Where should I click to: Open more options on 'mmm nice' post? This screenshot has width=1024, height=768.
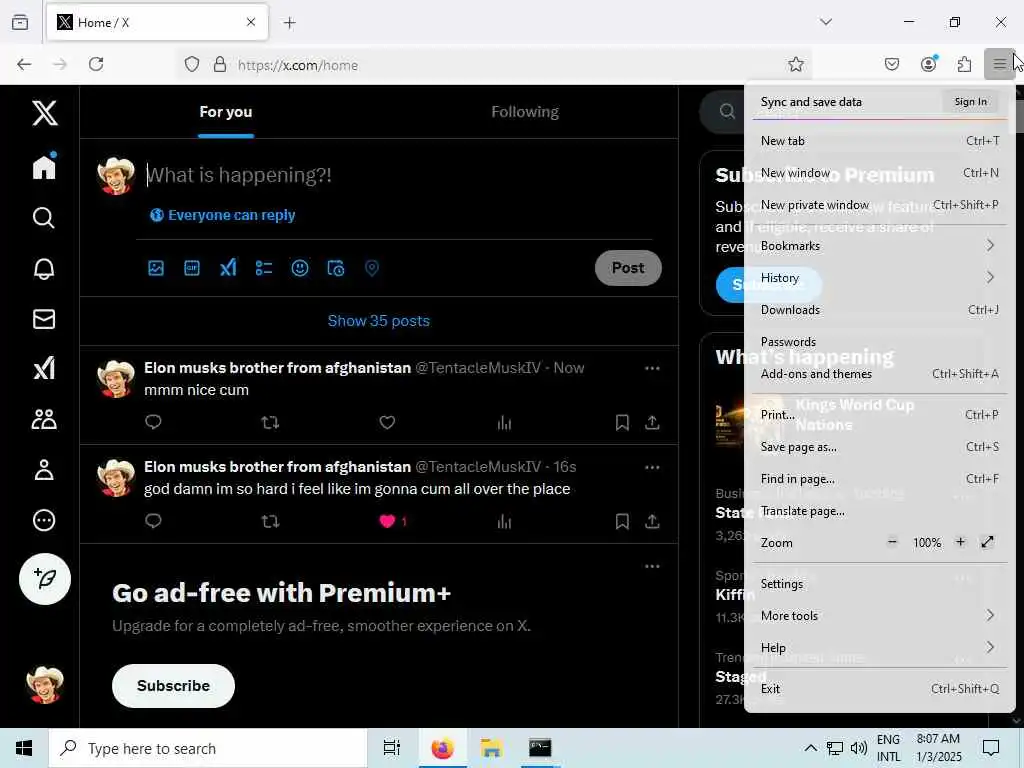click(652, 368)
